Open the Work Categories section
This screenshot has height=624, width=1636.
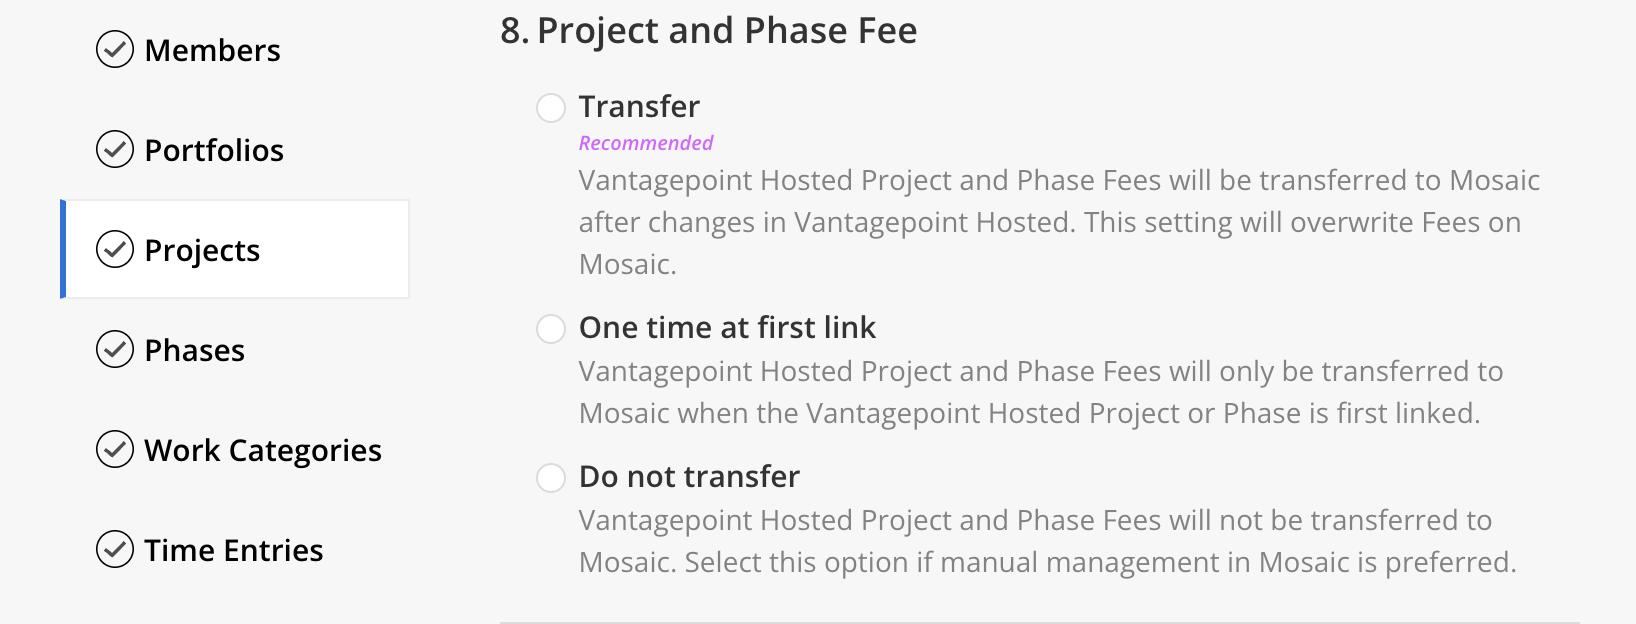[235, 450]
